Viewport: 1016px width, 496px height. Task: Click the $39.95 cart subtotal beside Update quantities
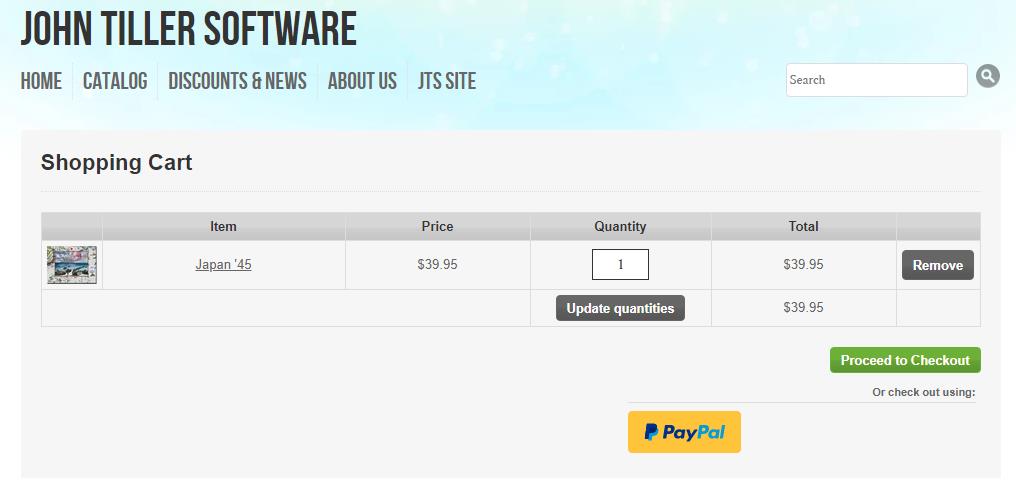click(803, 307)
